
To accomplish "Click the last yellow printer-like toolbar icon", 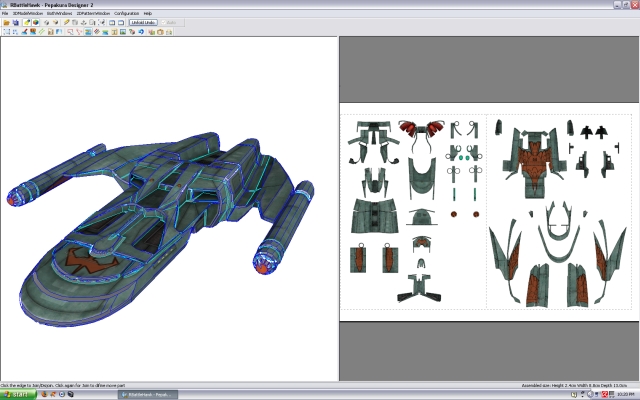I will tap(169, 32).
